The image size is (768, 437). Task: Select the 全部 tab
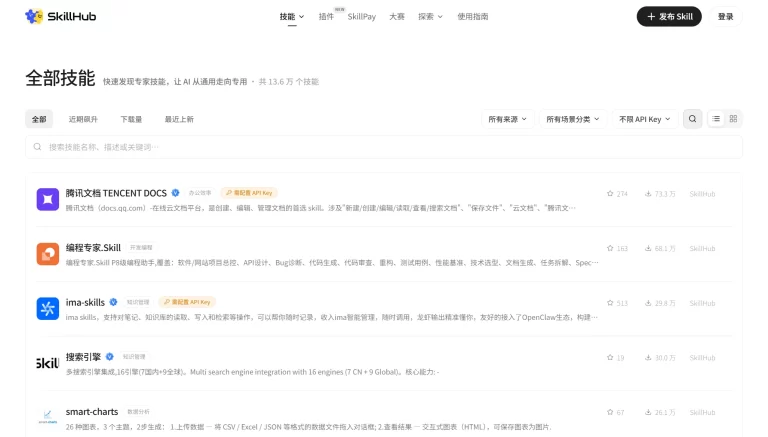[x=39, y=119]
